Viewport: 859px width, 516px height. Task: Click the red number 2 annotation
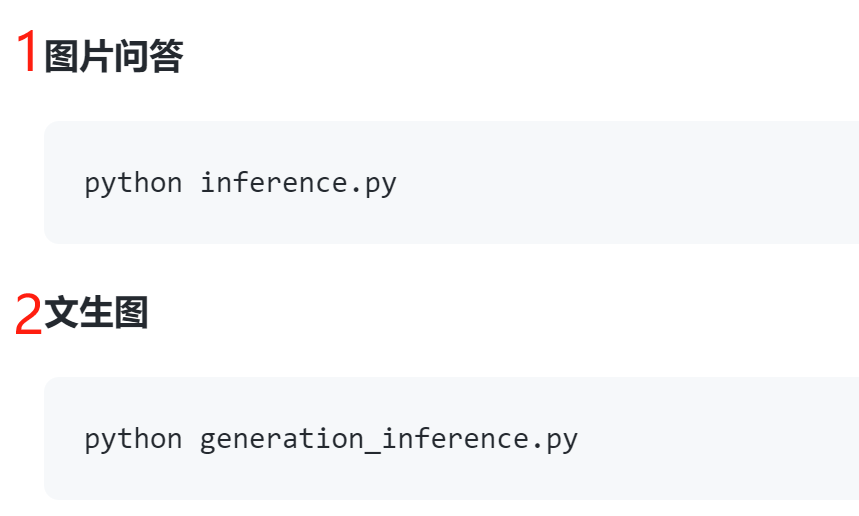pos(28,313)
